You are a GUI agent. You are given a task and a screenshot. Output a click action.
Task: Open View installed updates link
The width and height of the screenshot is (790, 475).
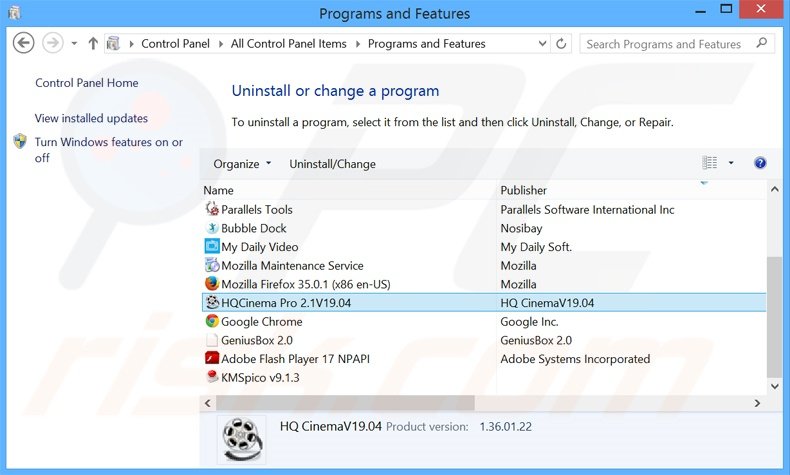point(91,118)
